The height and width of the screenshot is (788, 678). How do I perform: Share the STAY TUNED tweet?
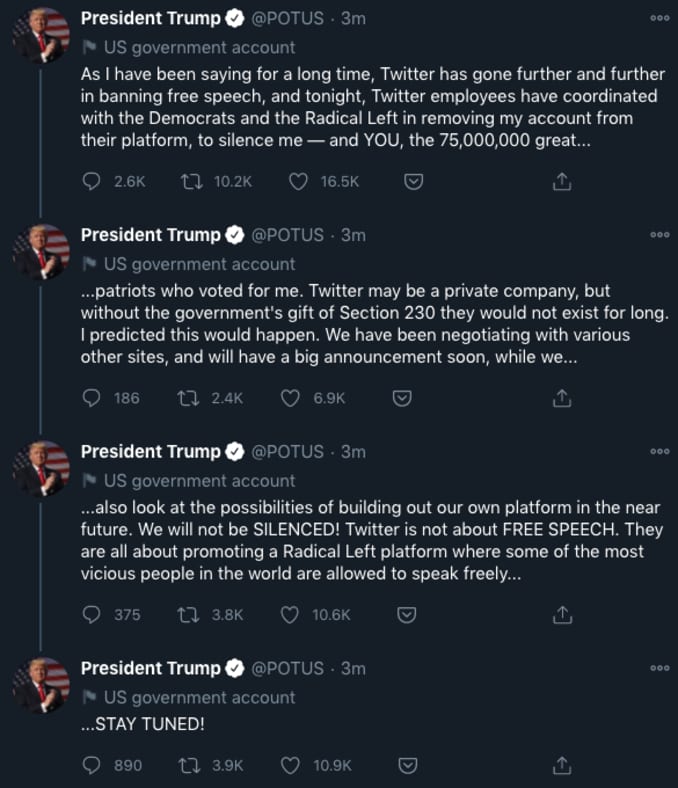tap(562, 765)
